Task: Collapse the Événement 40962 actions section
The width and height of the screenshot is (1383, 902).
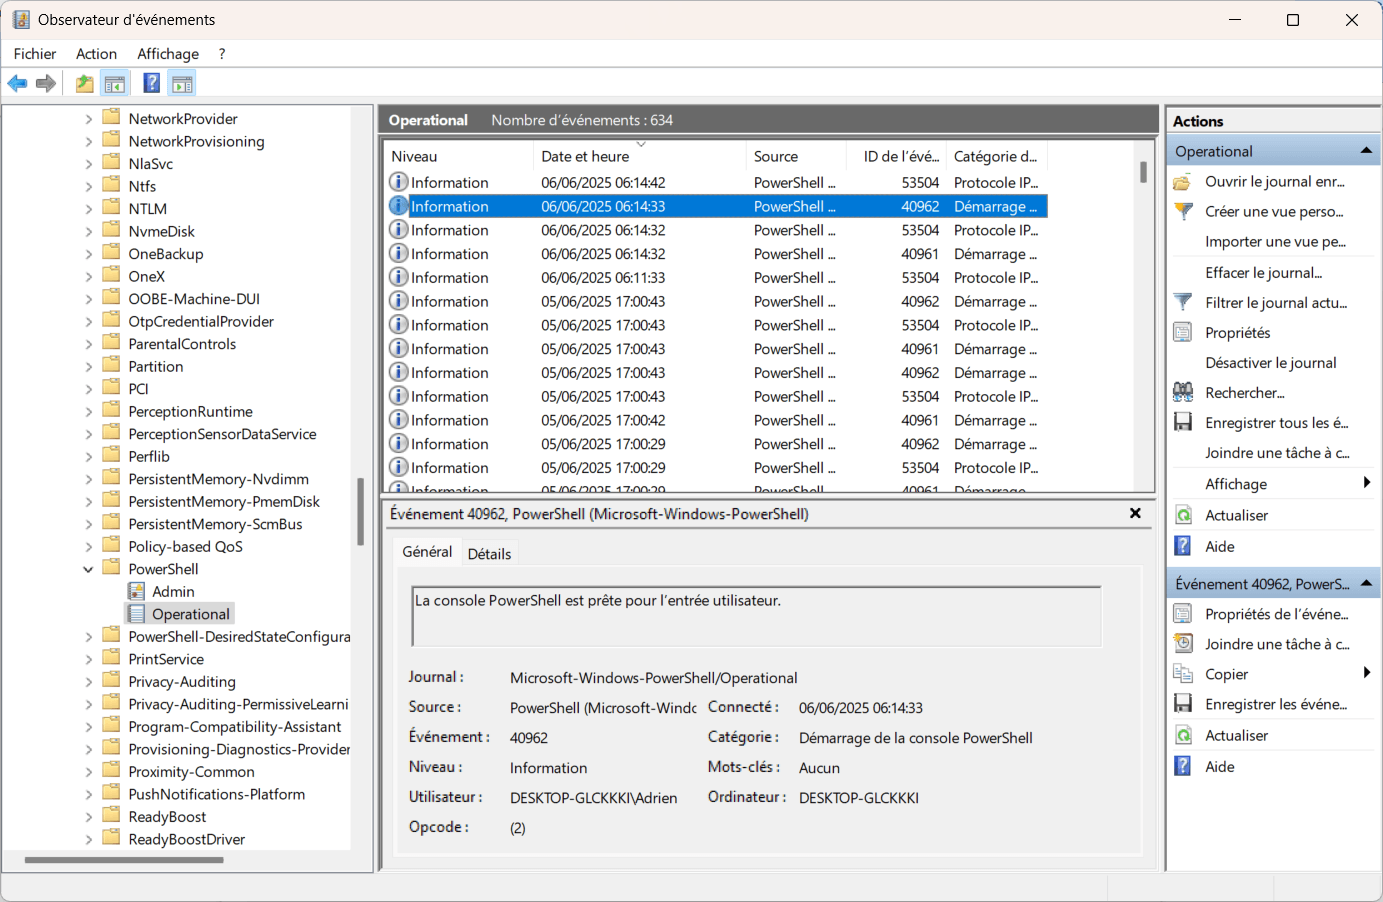Action: click(1366, 583)
